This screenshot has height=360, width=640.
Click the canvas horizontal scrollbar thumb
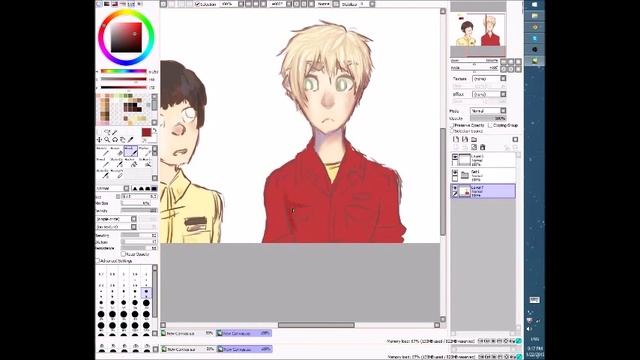point(316,325)
